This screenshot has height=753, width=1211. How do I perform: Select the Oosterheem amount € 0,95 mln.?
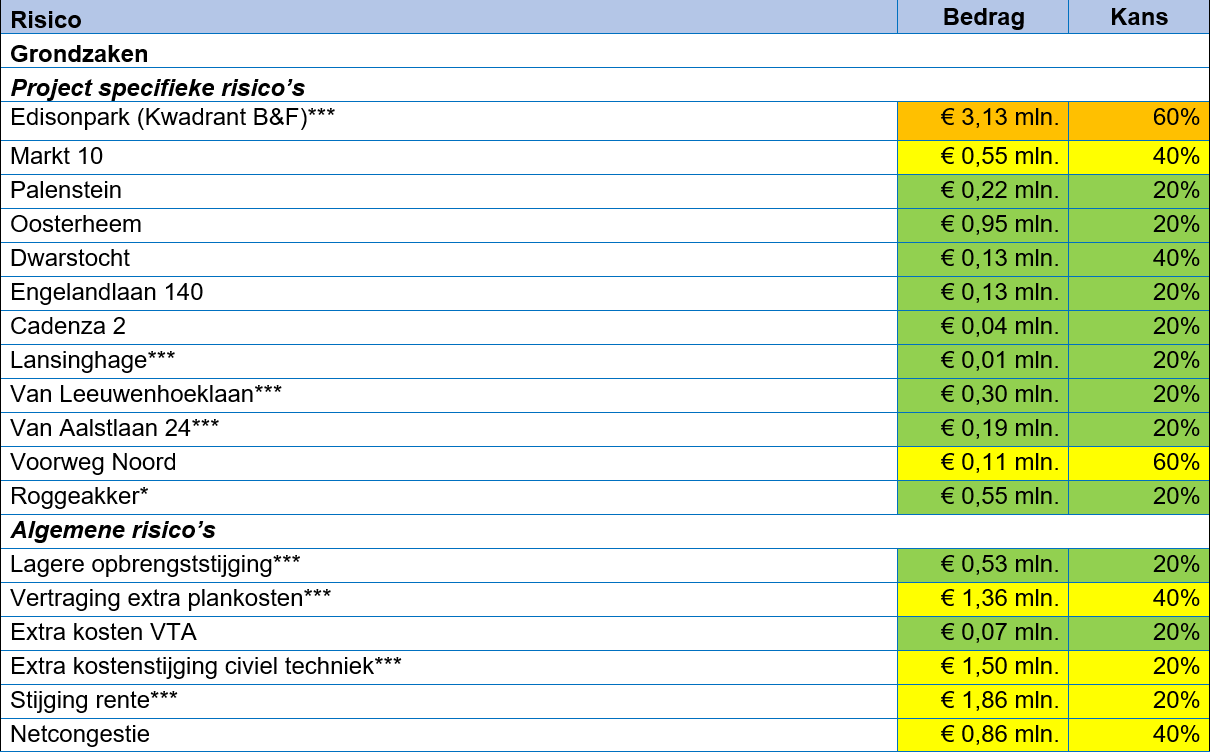(983, 224)
